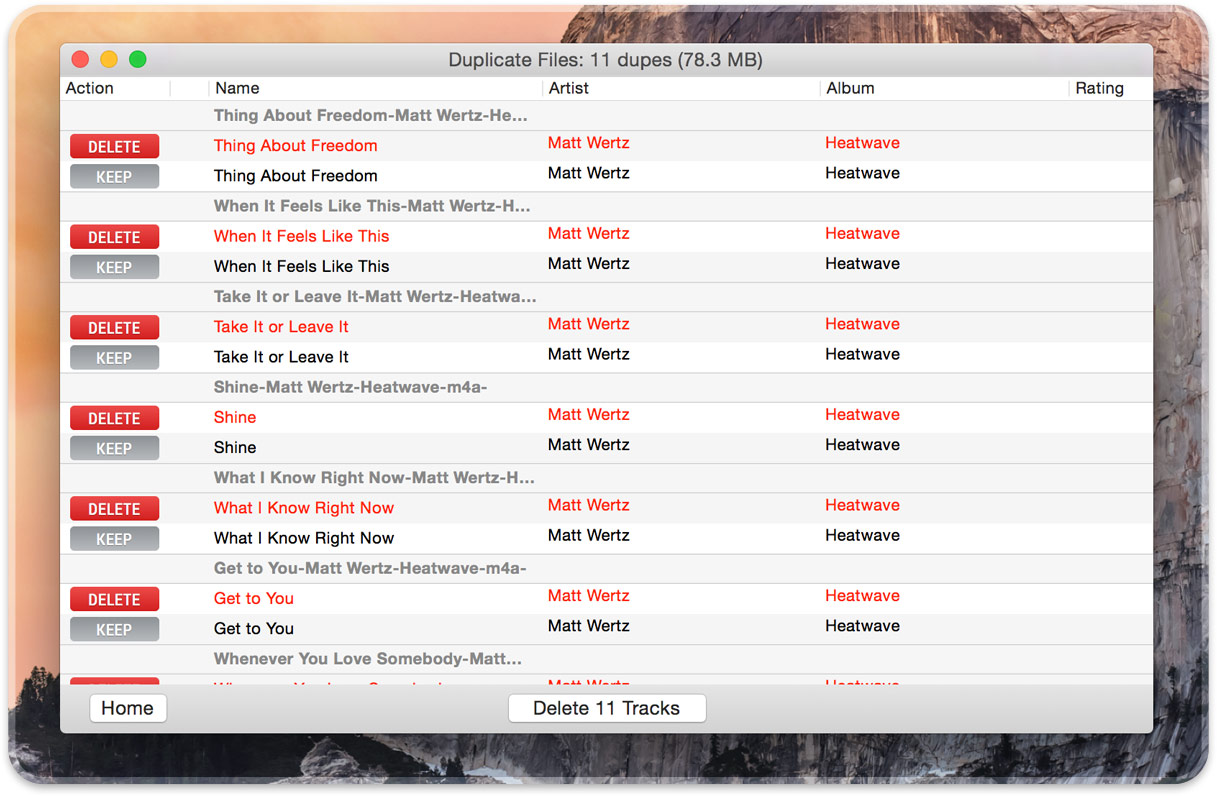Delete the duplicate "Get to You" track
The image size is (1217, 796).
(x=114, y=599)
